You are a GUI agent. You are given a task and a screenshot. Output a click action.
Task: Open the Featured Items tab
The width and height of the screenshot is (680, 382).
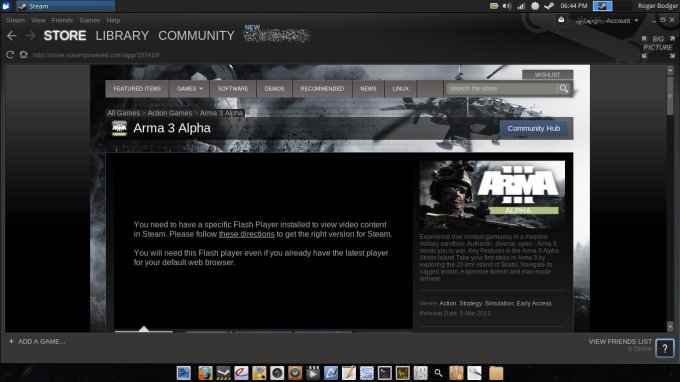coord(137,88)
